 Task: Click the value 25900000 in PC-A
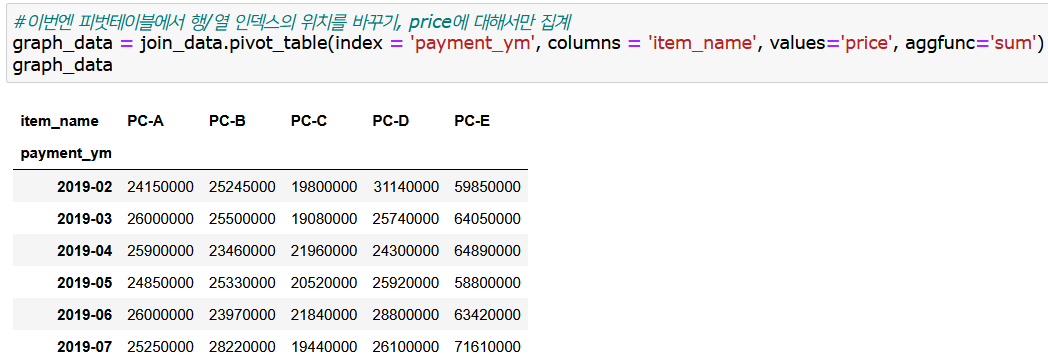click(x=160, y=250)
